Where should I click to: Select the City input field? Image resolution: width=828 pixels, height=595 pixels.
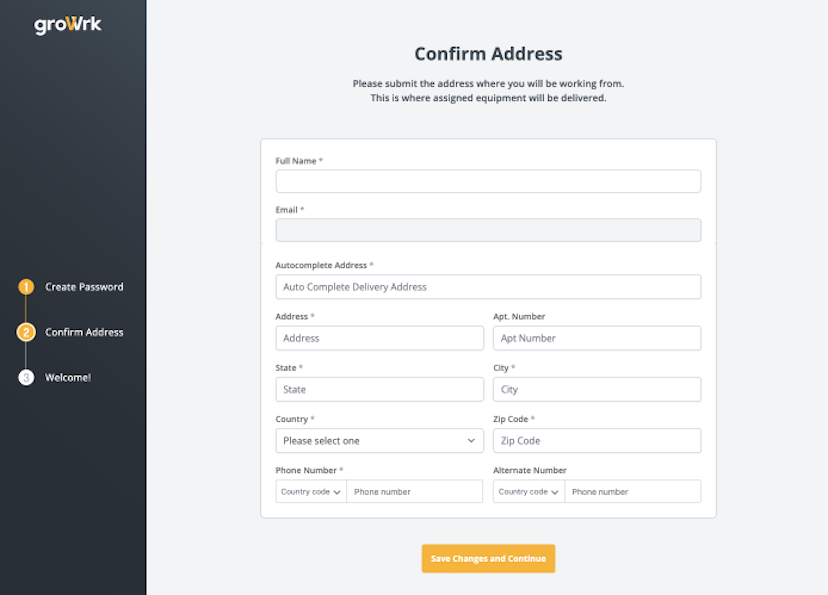(x=597, y=390)
